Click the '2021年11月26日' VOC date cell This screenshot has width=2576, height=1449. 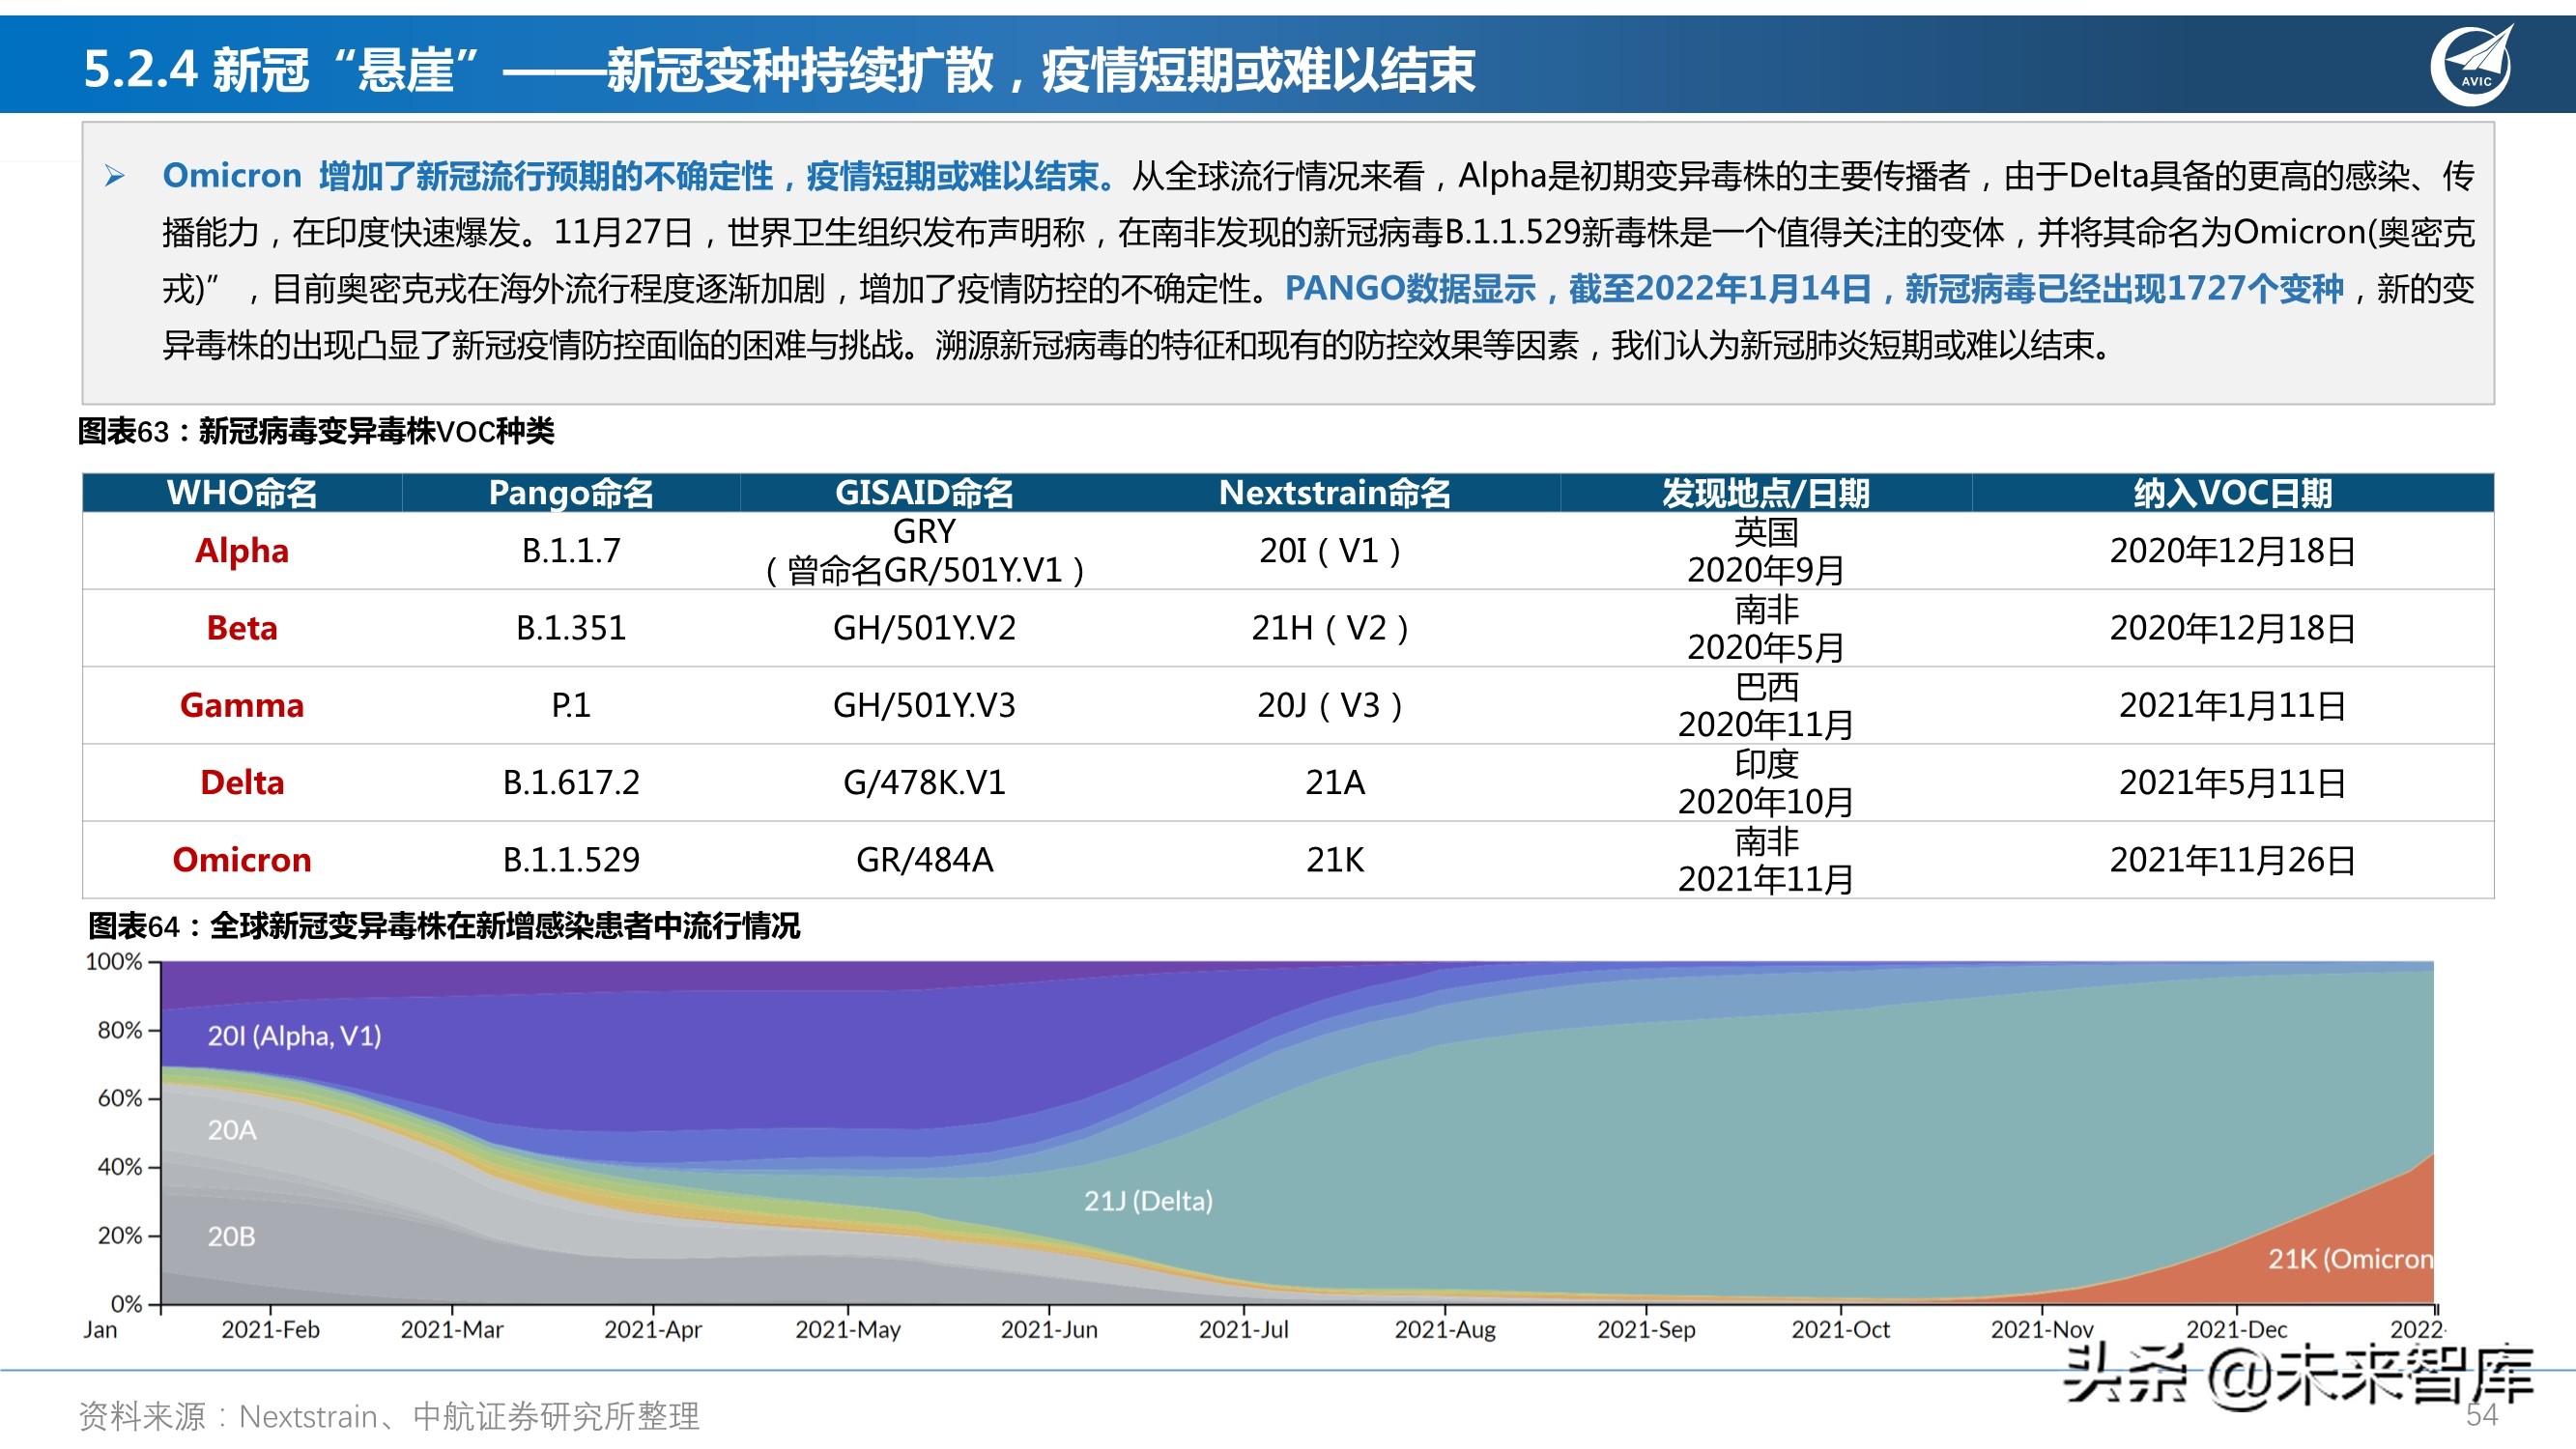[x=2232, y=859]
